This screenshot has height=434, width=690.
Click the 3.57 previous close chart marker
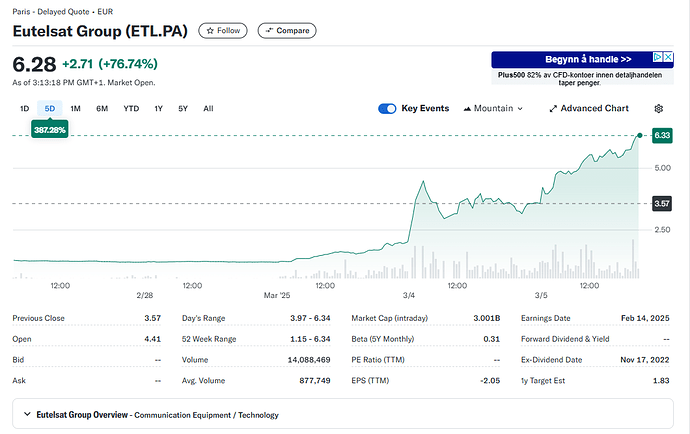click(x=661, y=203)
